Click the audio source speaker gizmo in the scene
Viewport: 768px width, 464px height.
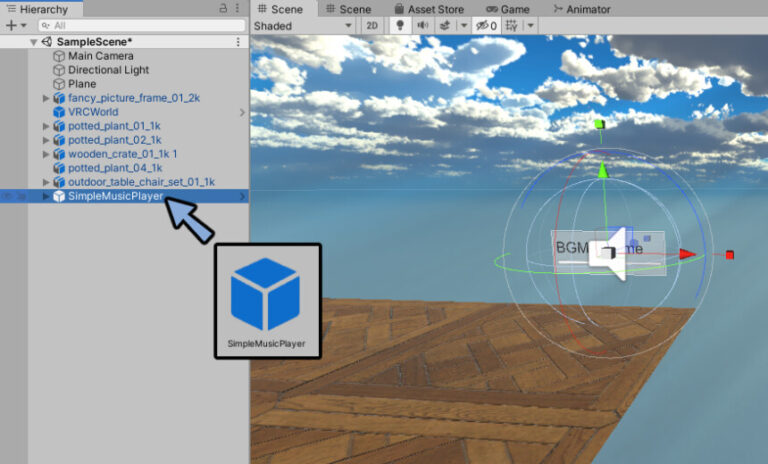[x=610, y=255]
